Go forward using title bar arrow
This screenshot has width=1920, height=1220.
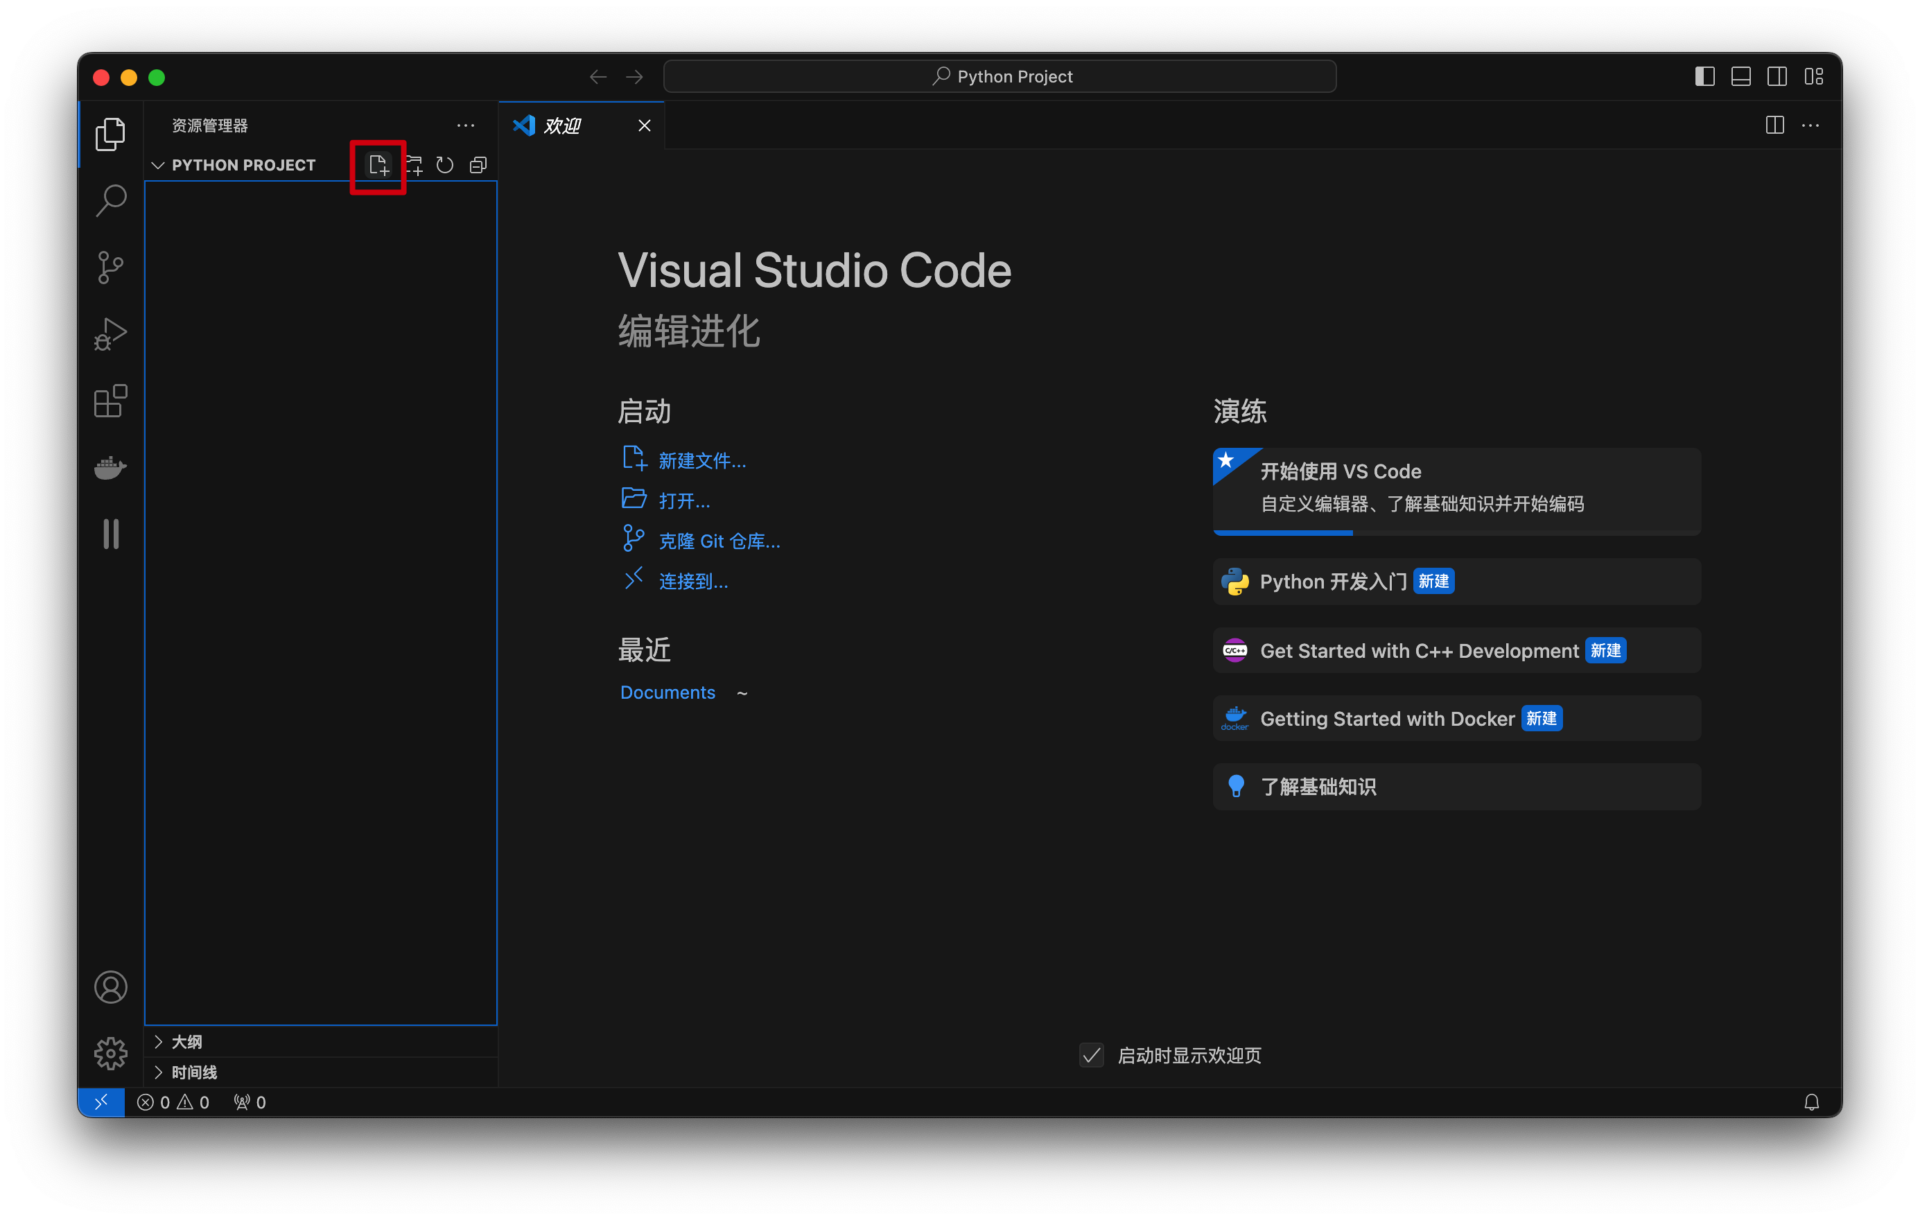[635, 77]
